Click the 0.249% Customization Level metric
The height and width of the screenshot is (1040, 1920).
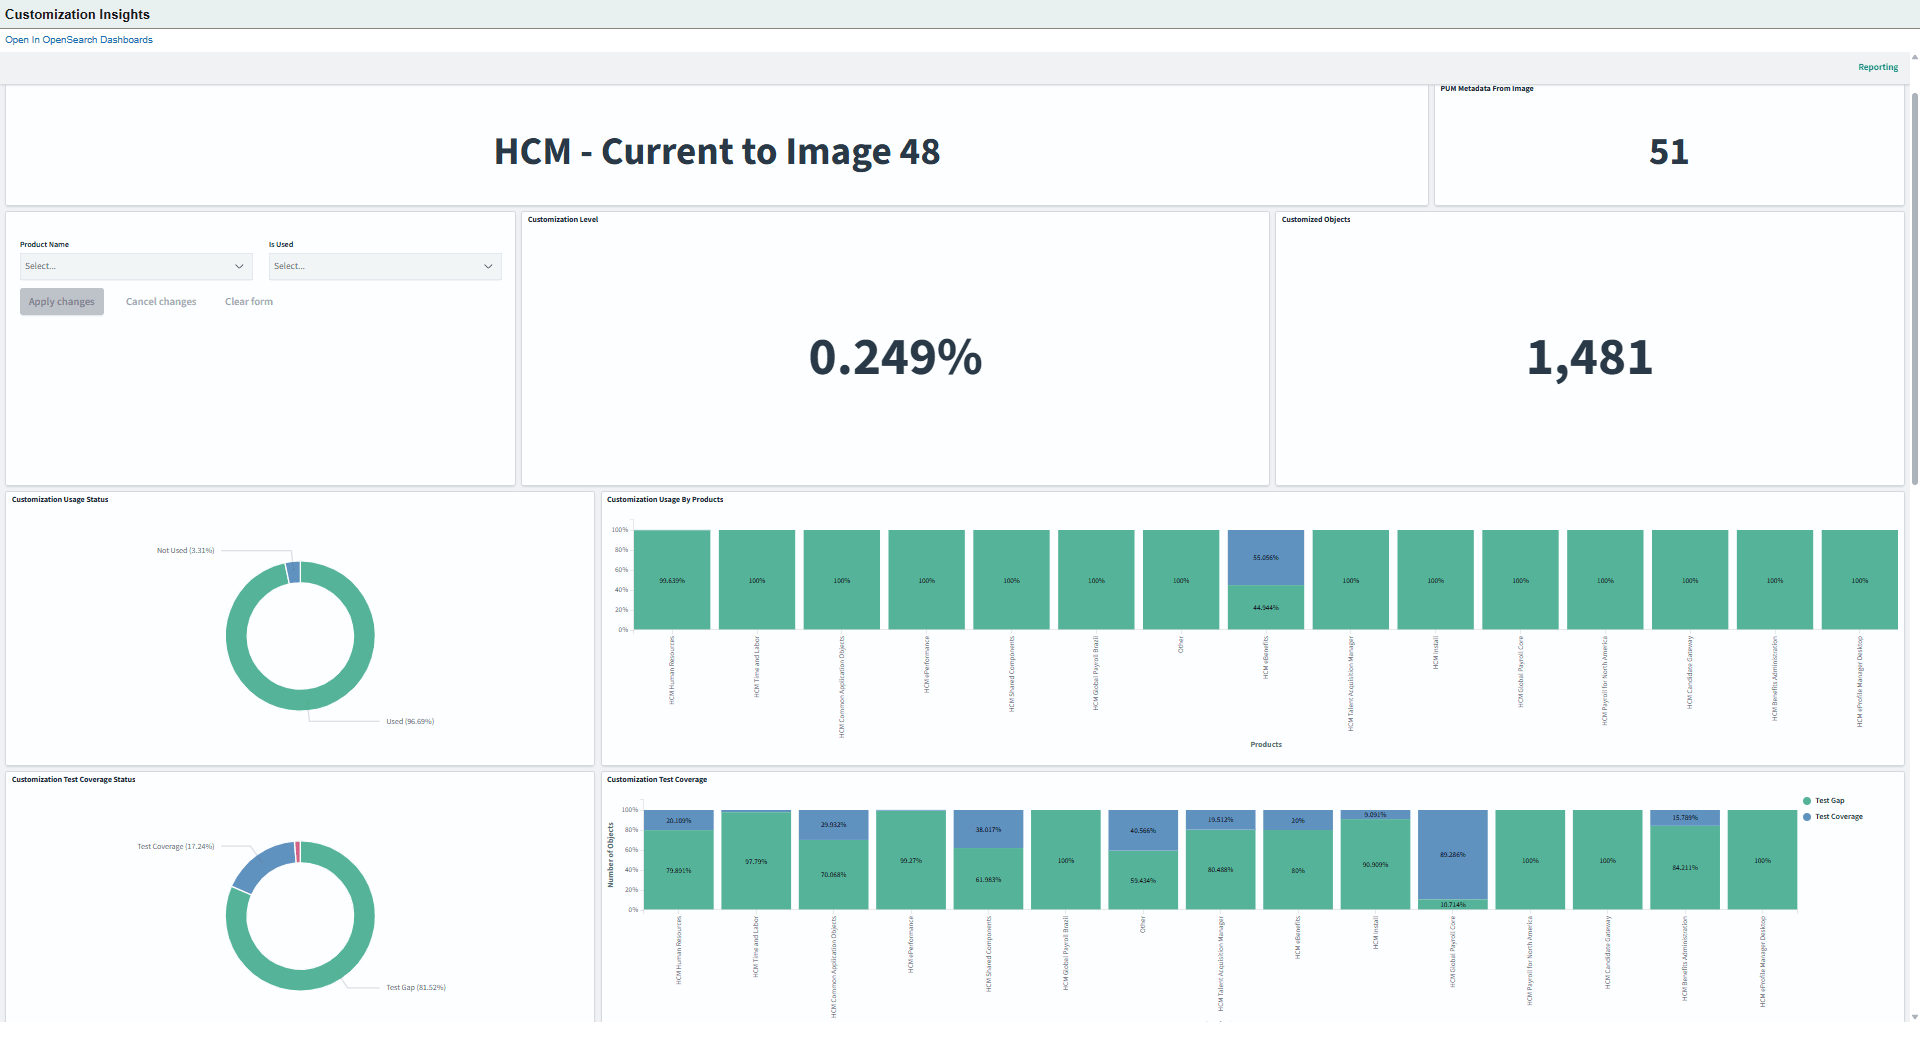coord(895,357)
